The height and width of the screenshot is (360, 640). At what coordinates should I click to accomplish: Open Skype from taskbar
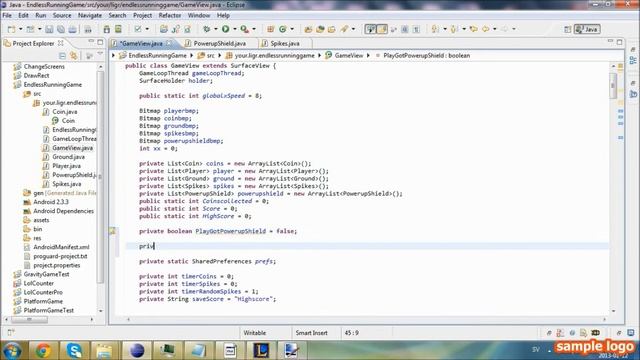74,351
